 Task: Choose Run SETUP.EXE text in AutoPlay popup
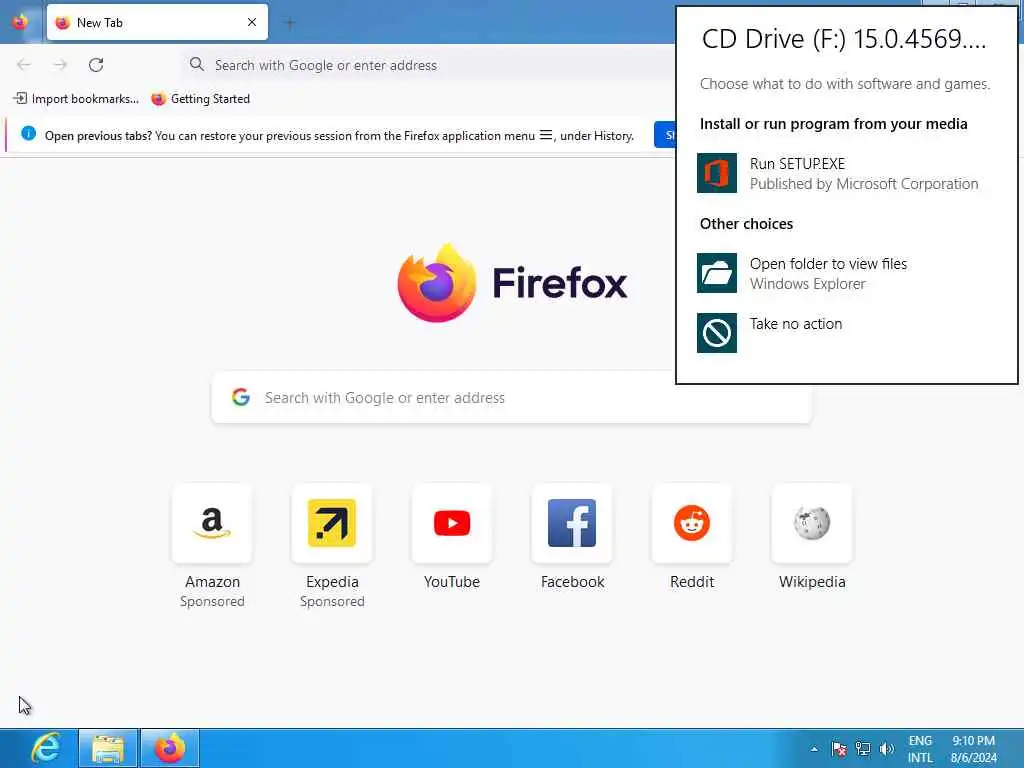click(x=797, y=164)
